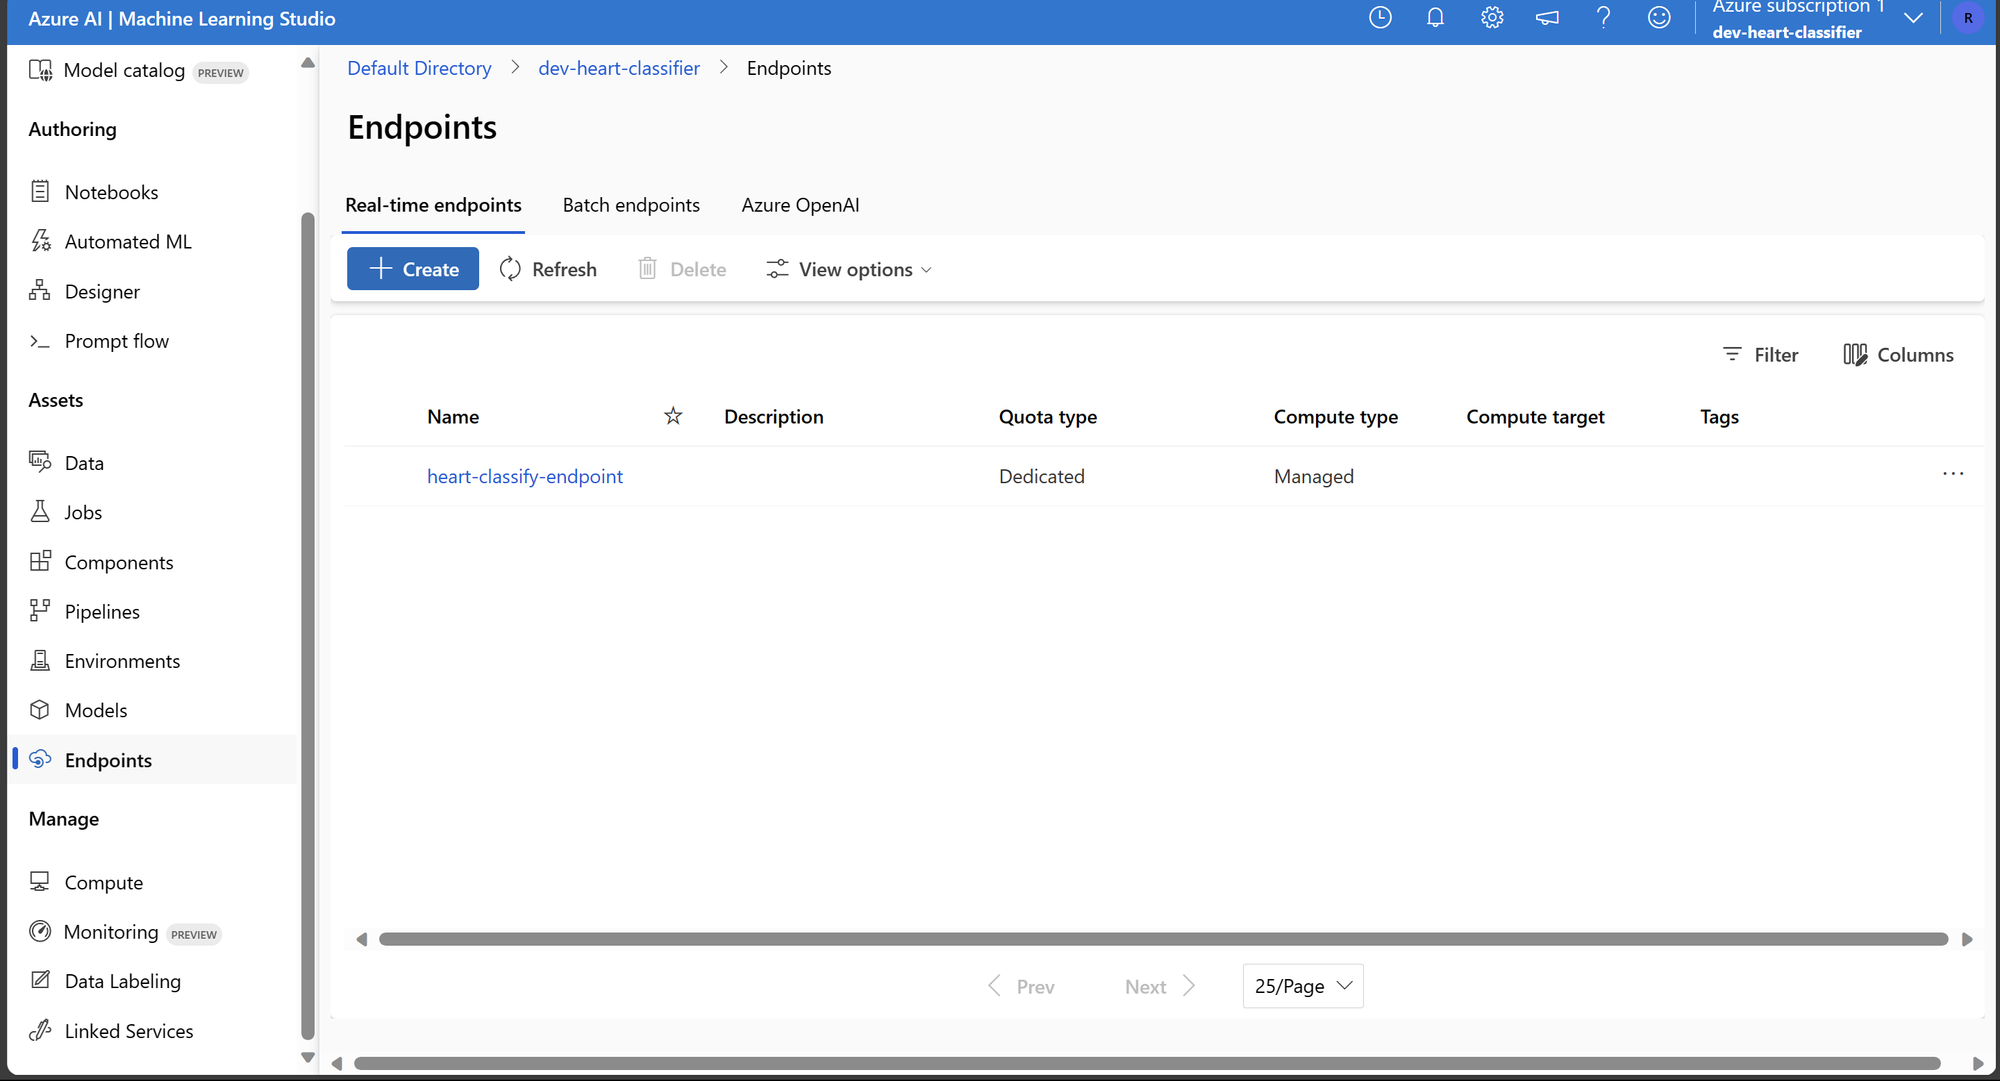Expand the three-dot menu for heart-classify-endpoint
The height and width of the screenshot is (1081, 2000).
click(x=1953, y=474)
